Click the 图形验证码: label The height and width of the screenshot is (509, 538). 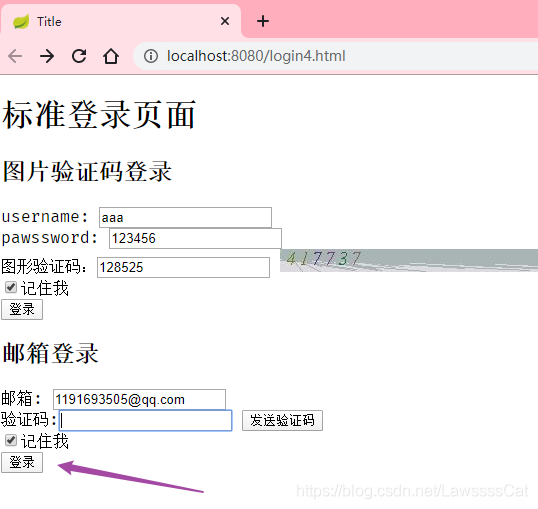45,267
